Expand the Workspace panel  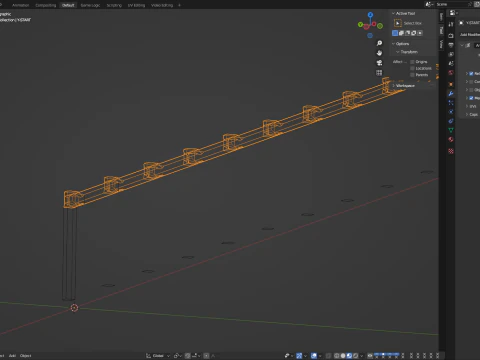coord(394,86)
